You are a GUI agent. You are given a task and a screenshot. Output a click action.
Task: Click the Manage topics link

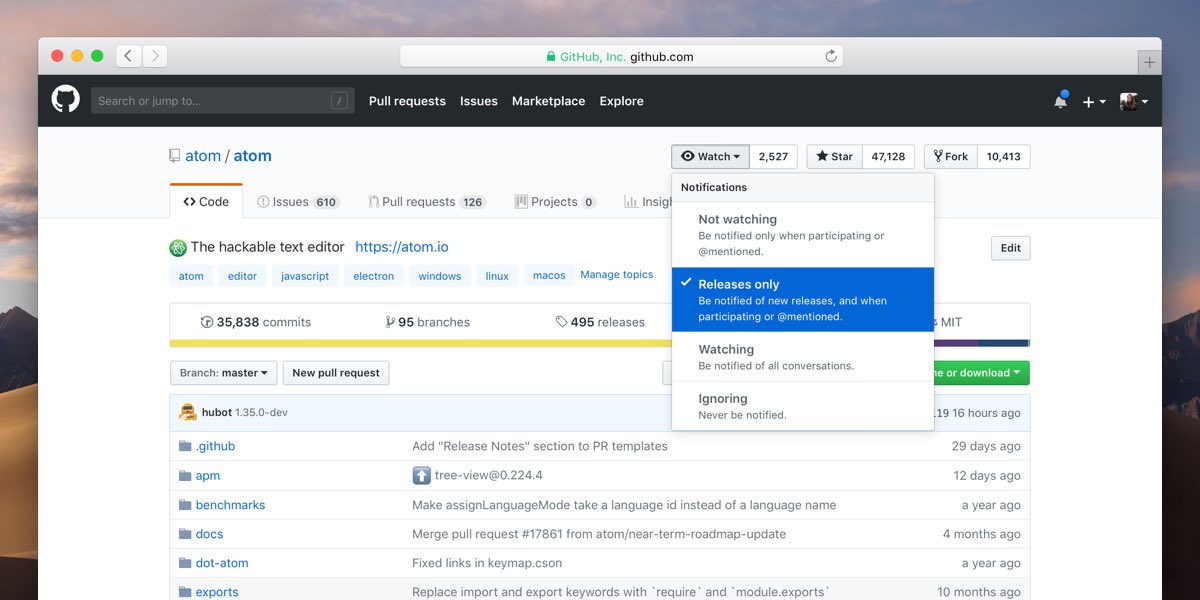(617, 274)
